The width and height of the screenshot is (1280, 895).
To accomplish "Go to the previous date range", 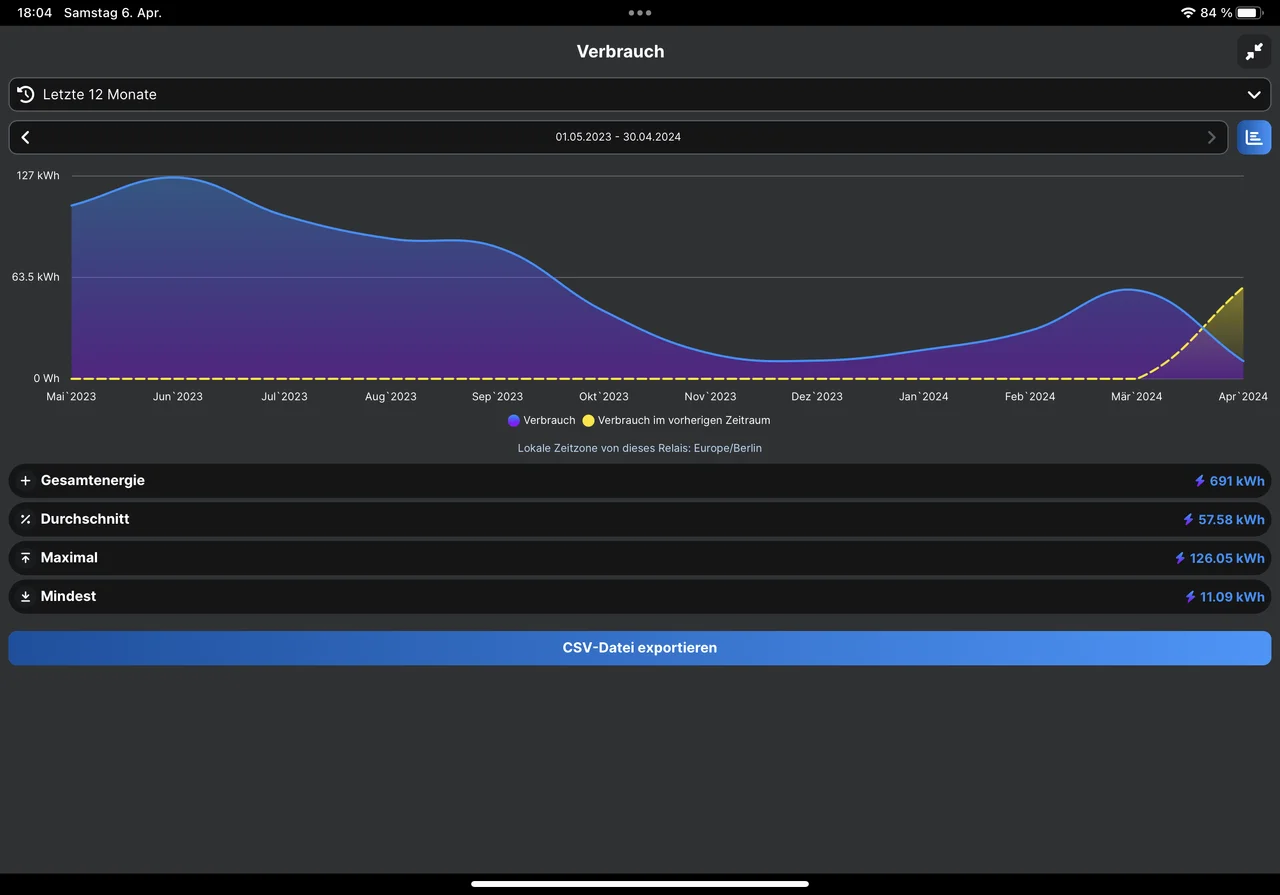I will 26,137.
